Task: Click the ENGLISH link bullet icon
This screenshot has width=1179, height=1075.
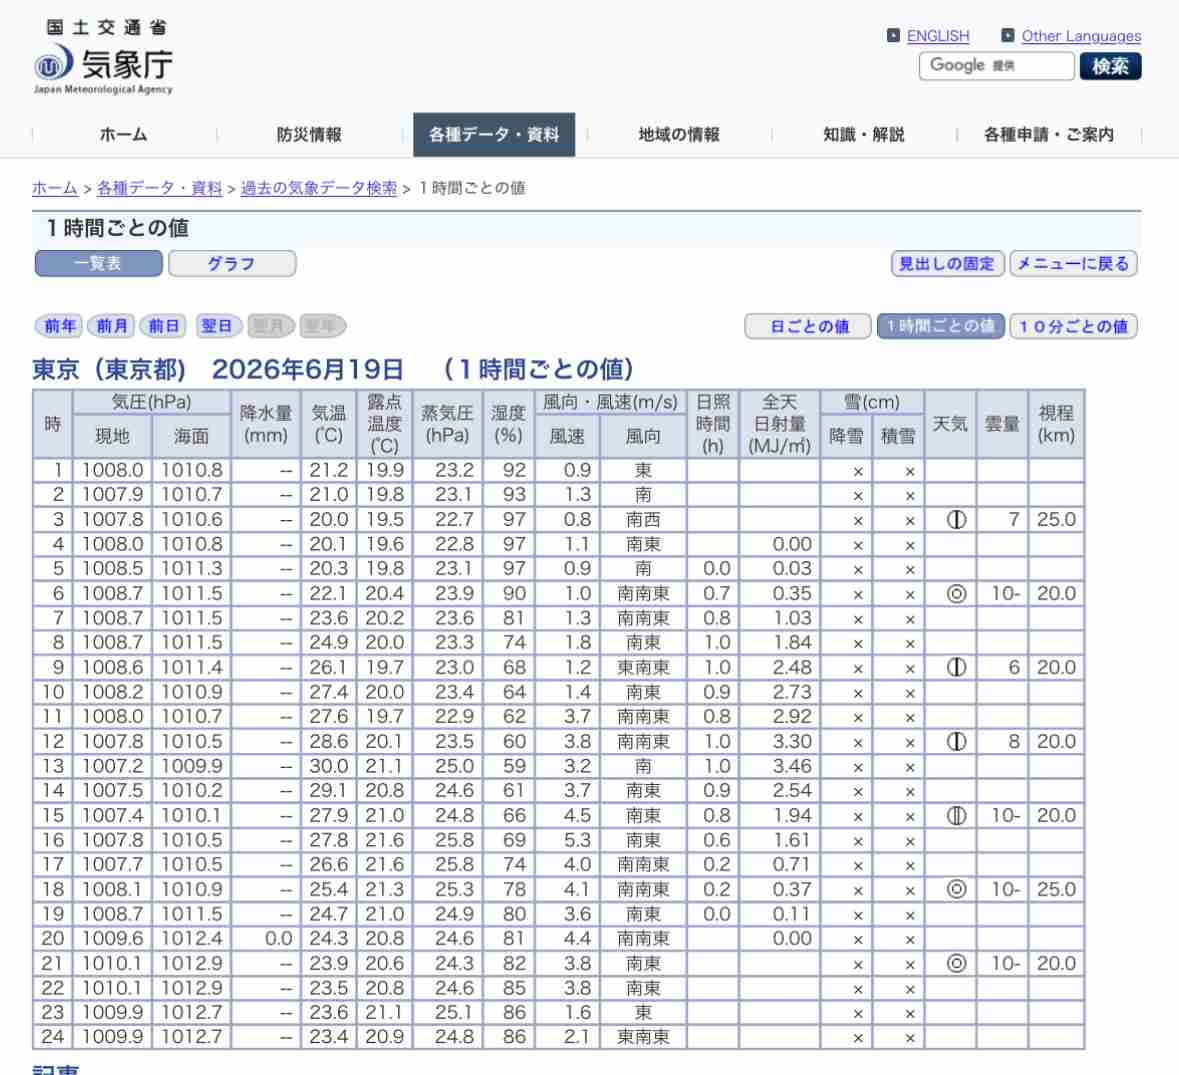Action: click(x=893, y=35)
